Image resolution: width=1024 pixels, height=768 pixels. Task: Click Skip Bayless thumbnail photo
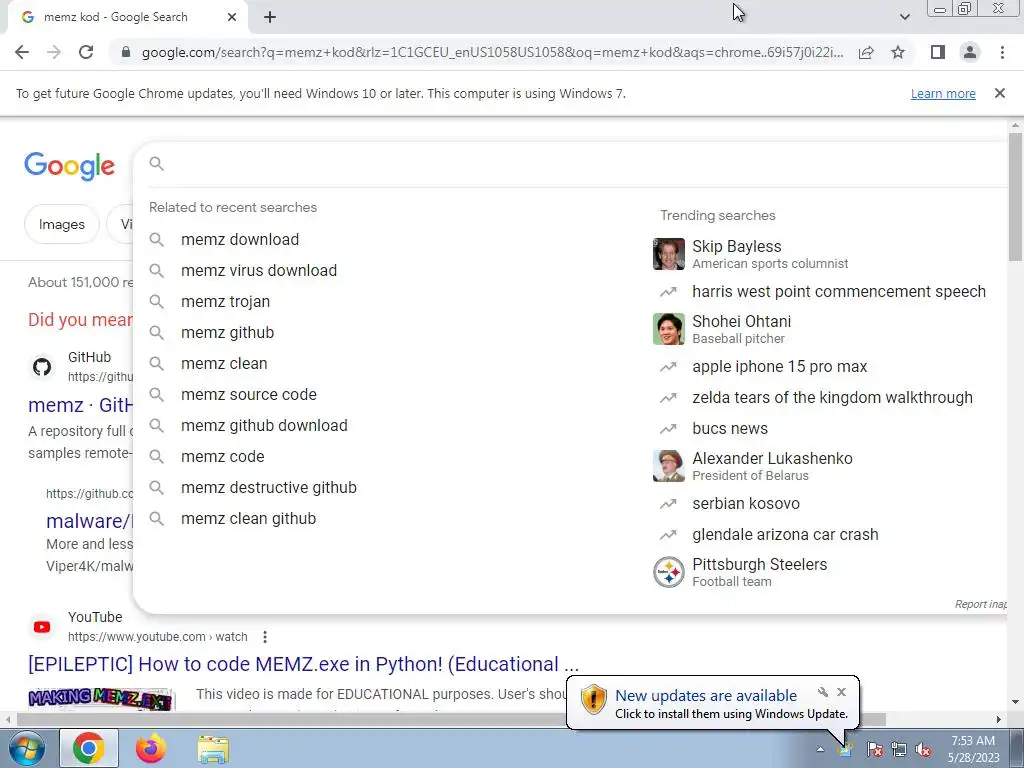669,254
